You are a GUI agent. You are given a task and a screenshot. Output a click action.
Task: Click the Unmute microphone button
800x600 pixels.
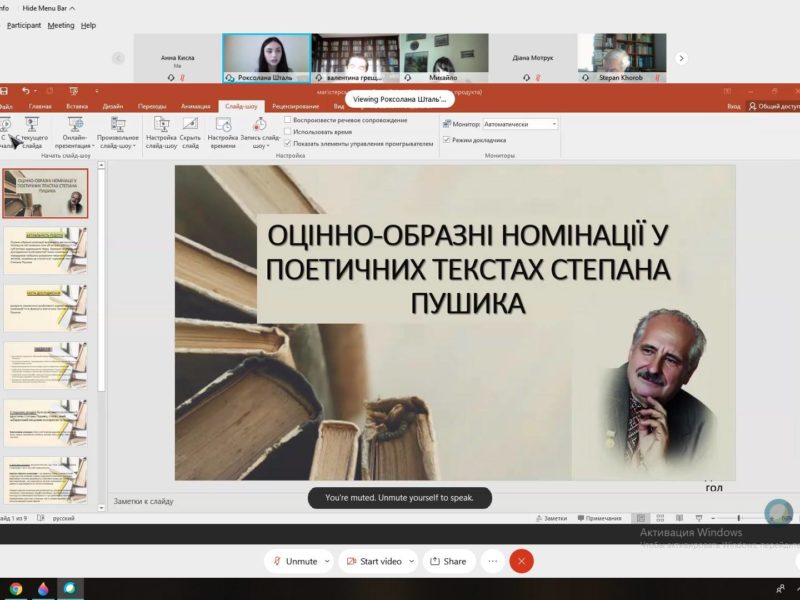click(x=294, y=561)
